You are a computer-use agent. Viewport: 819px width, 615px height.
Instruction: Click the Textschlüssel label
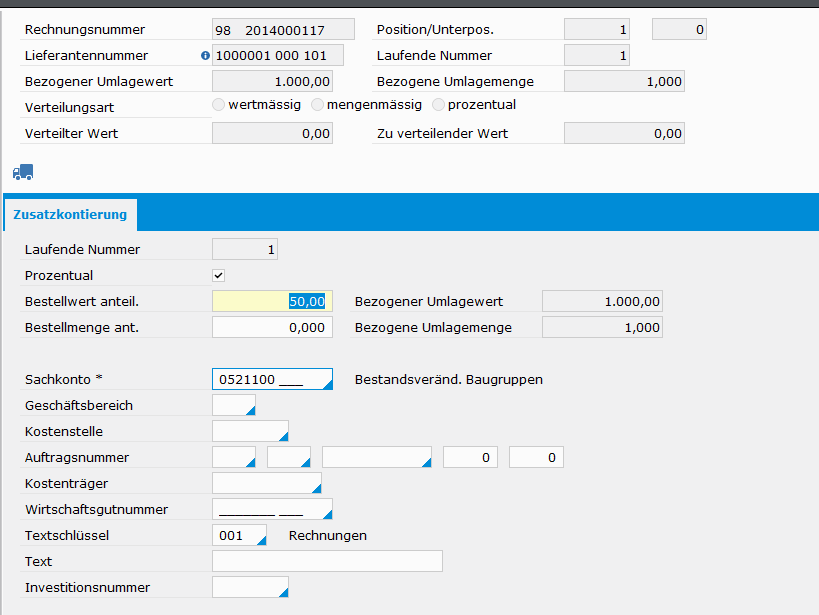[67, 536]
